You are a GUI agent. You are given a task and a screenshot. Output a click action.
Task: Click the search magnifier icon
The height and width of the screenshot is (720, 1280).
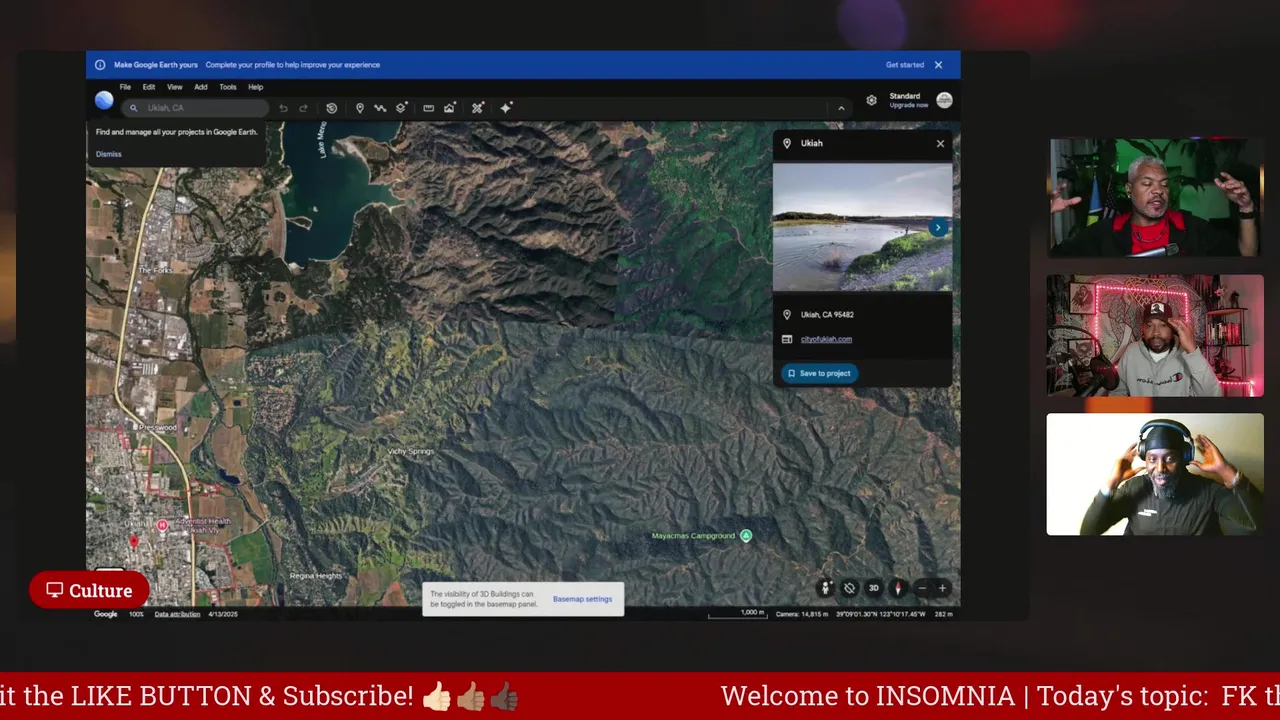[x=133, y=108]
